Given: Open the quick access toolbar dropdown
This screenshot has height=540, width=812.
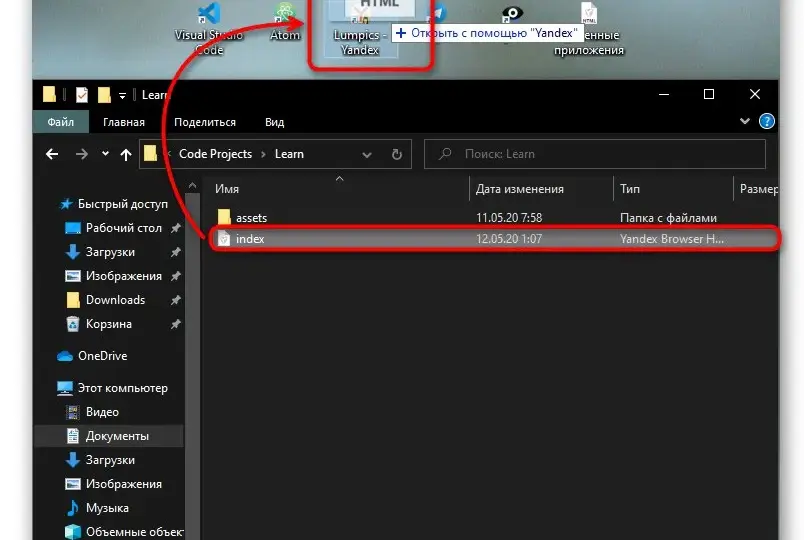Looking at the screenshot, I should pos(122,95).
